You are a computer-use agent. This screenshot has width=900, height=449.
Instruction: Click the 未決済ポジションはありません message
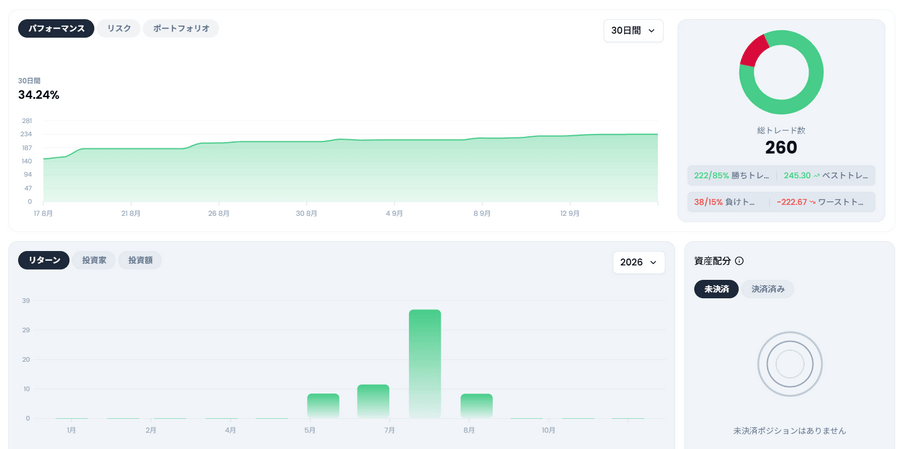pos(790,431)
